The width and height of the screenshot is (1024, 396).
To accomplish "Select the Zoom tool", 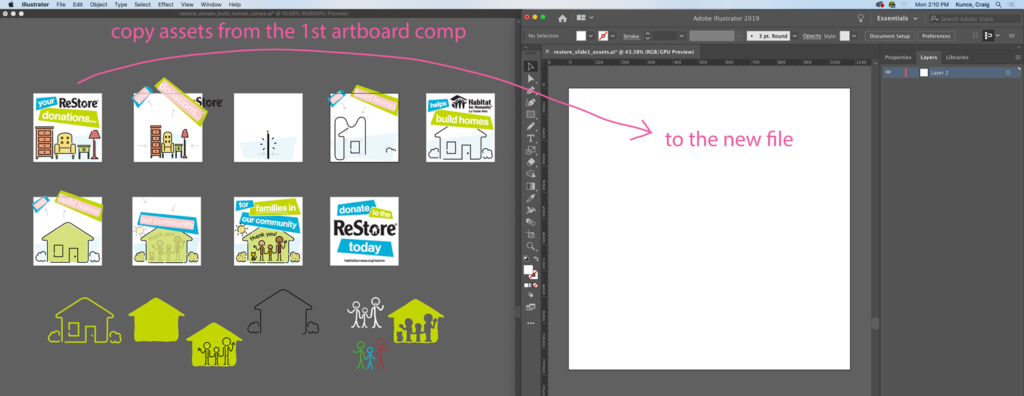I will [x=531, y=246].
